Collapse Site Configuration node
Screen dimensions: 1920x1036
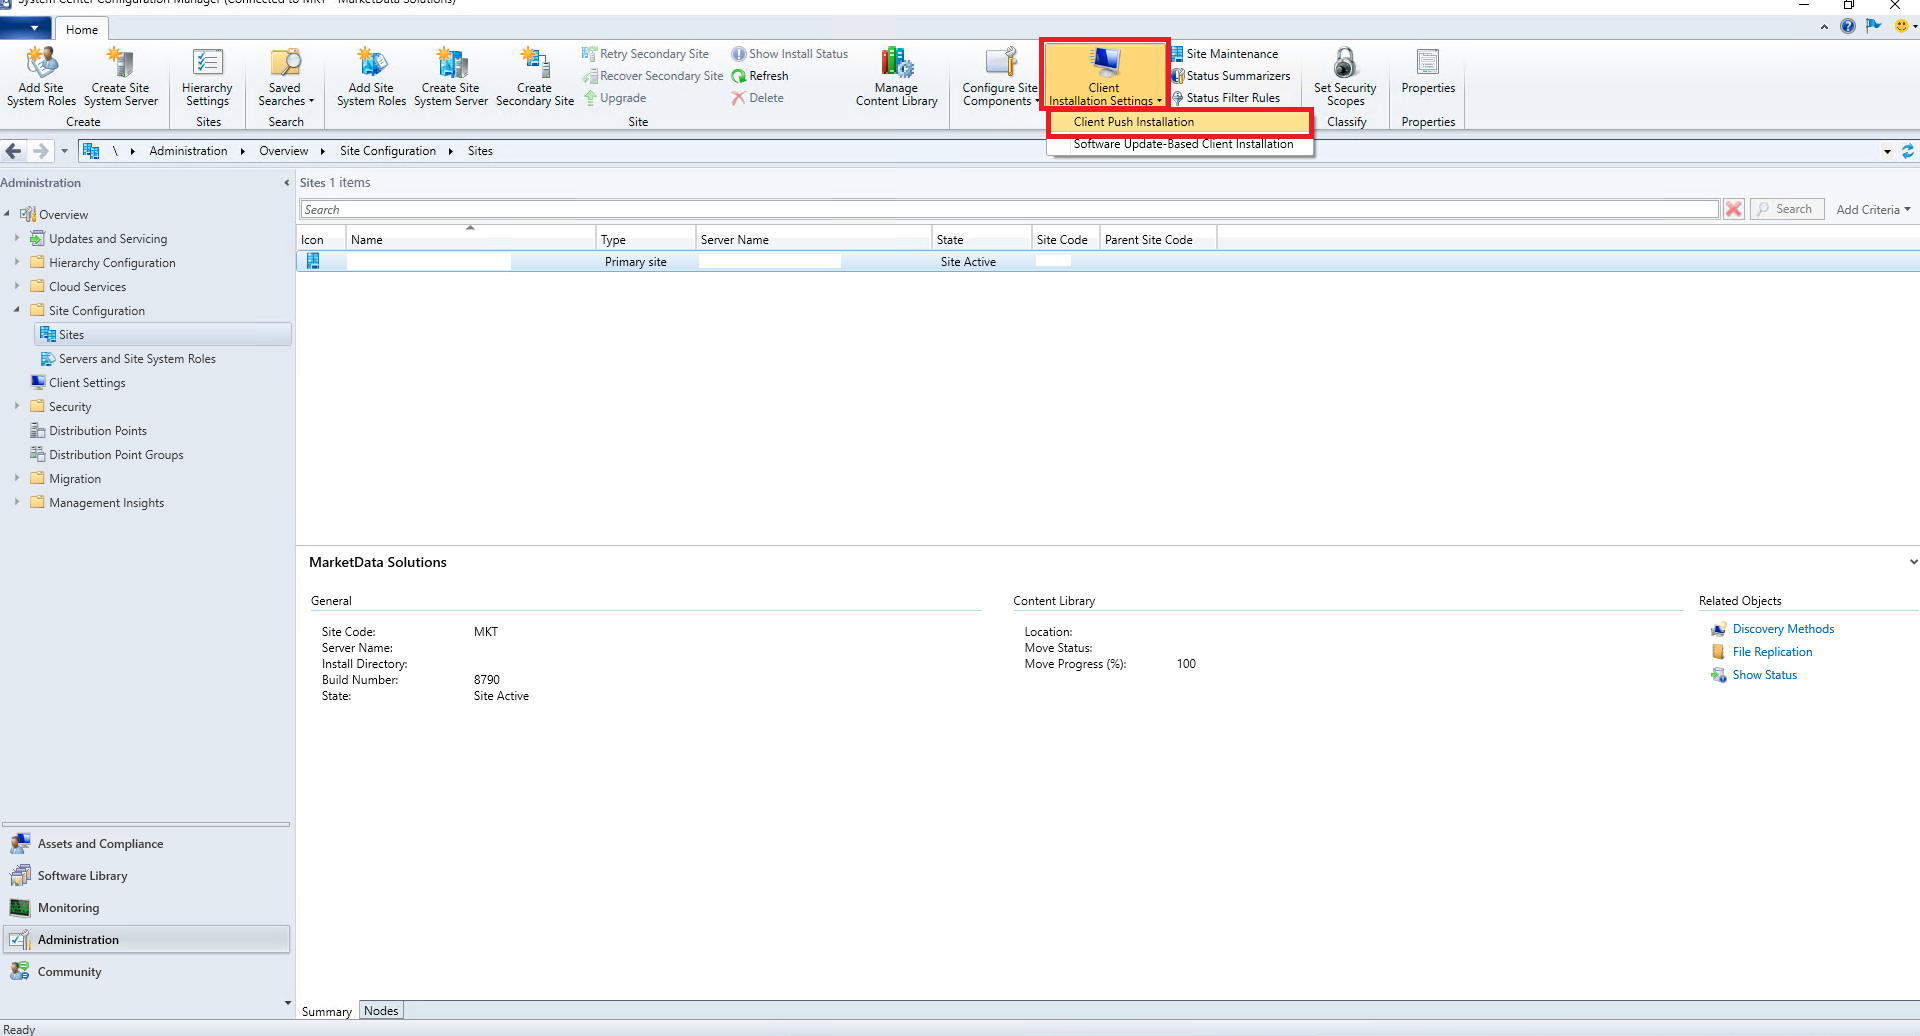pyautogui.click(x=17, y=310)
